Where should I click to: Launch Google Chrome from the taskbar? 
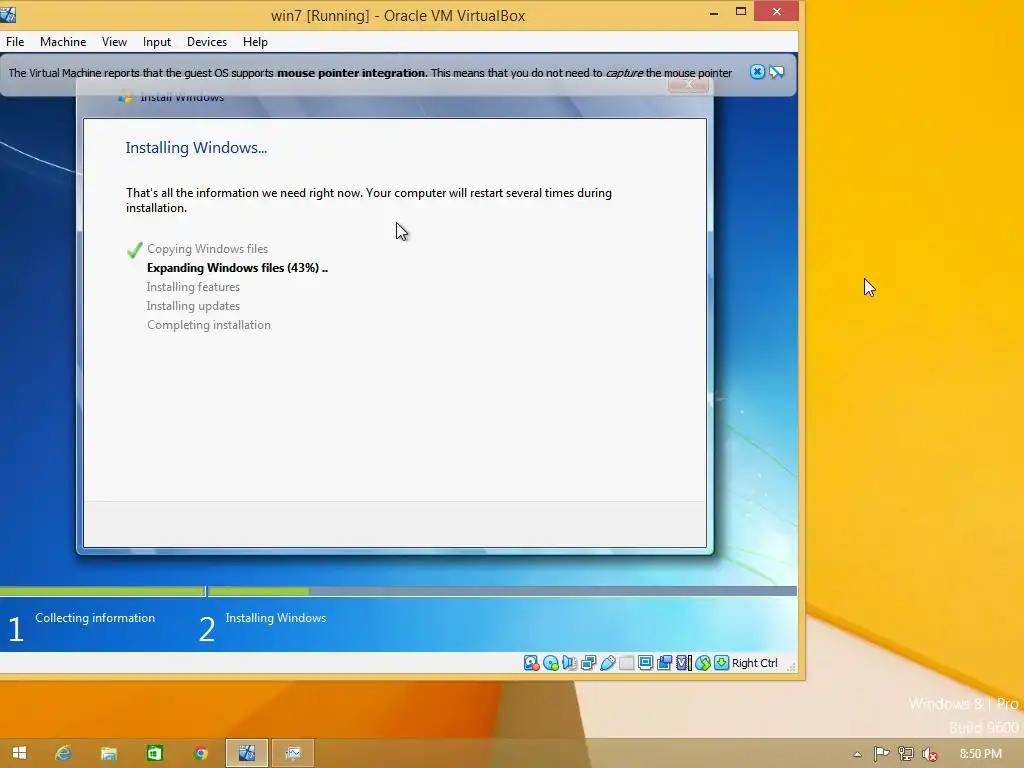[x=200, y=753]
